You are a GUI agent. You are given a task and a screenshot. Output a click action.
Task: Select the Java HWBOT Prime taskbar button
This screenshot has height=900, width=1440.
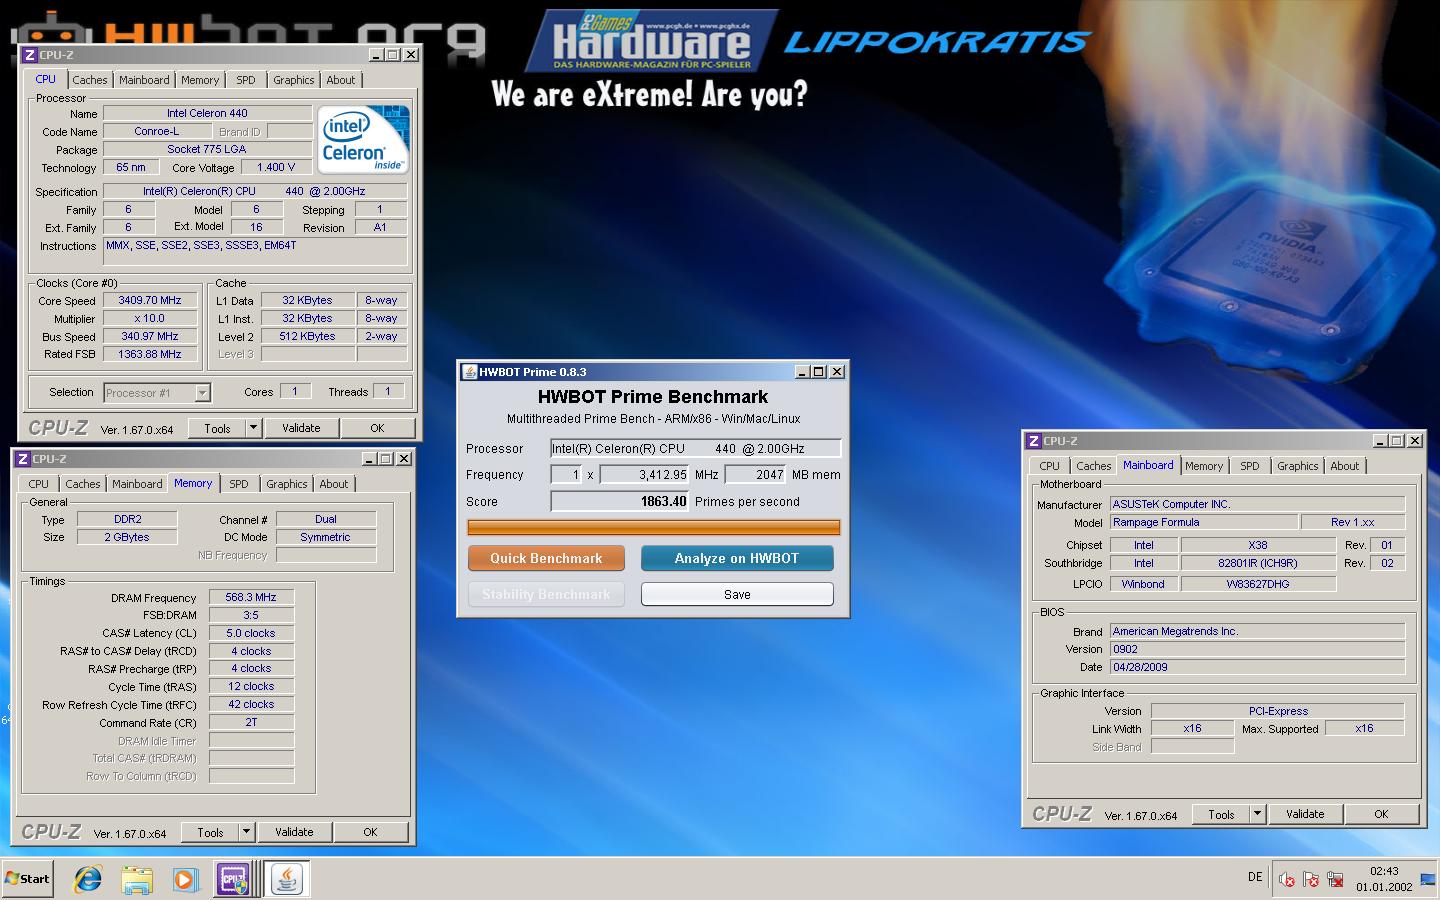[287, 879]
